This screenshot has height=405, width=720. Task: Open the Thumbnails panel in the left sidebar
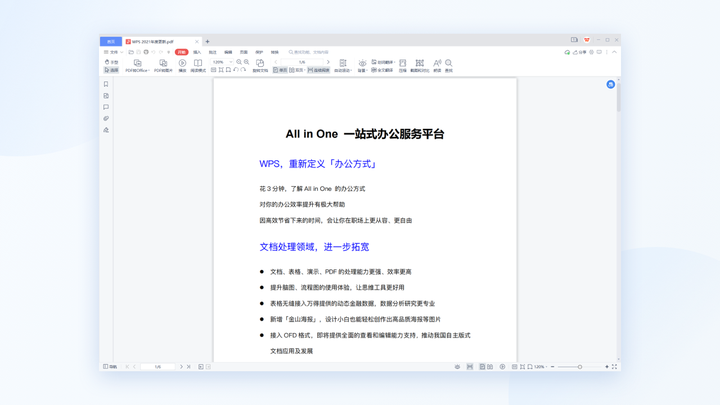[106, 96]
